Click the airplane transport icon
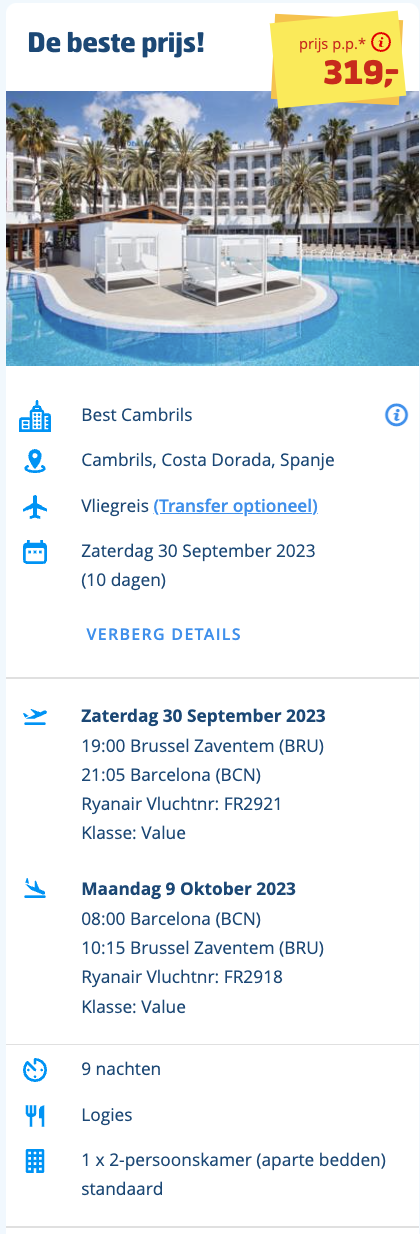Screen dimensions: 420x1234 [35, 507]
